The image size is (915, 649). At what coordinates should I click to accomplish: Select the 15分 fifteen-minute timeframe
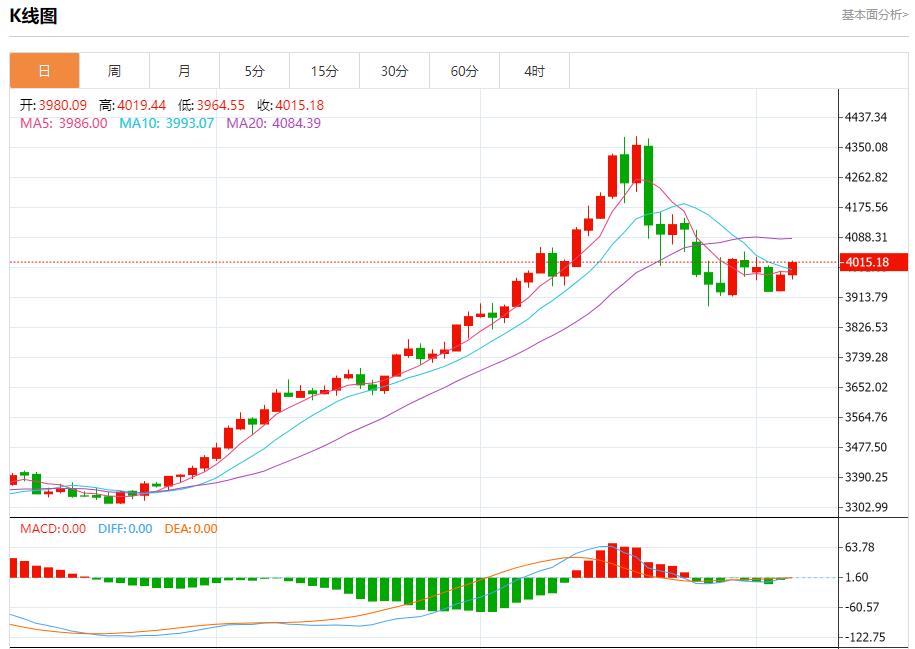(323, 70)
